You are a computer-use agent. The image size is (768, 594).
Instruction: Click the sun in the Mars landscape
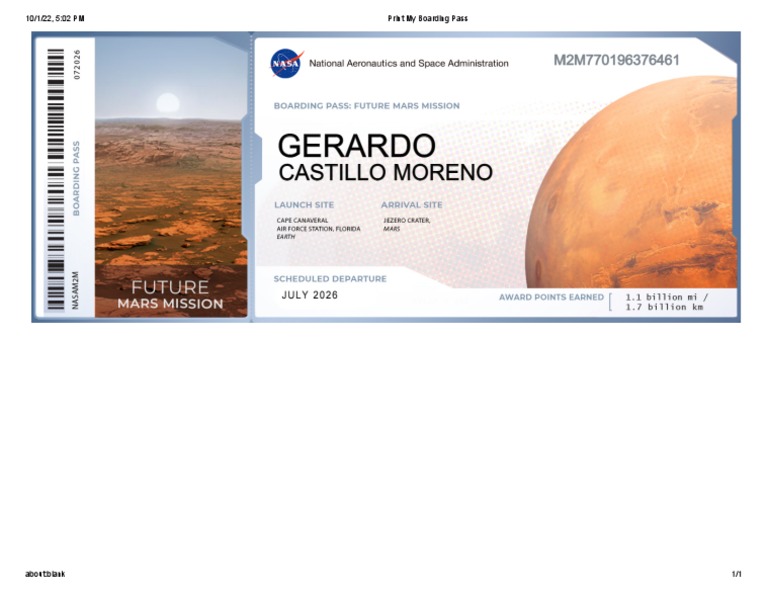[168, 103]
